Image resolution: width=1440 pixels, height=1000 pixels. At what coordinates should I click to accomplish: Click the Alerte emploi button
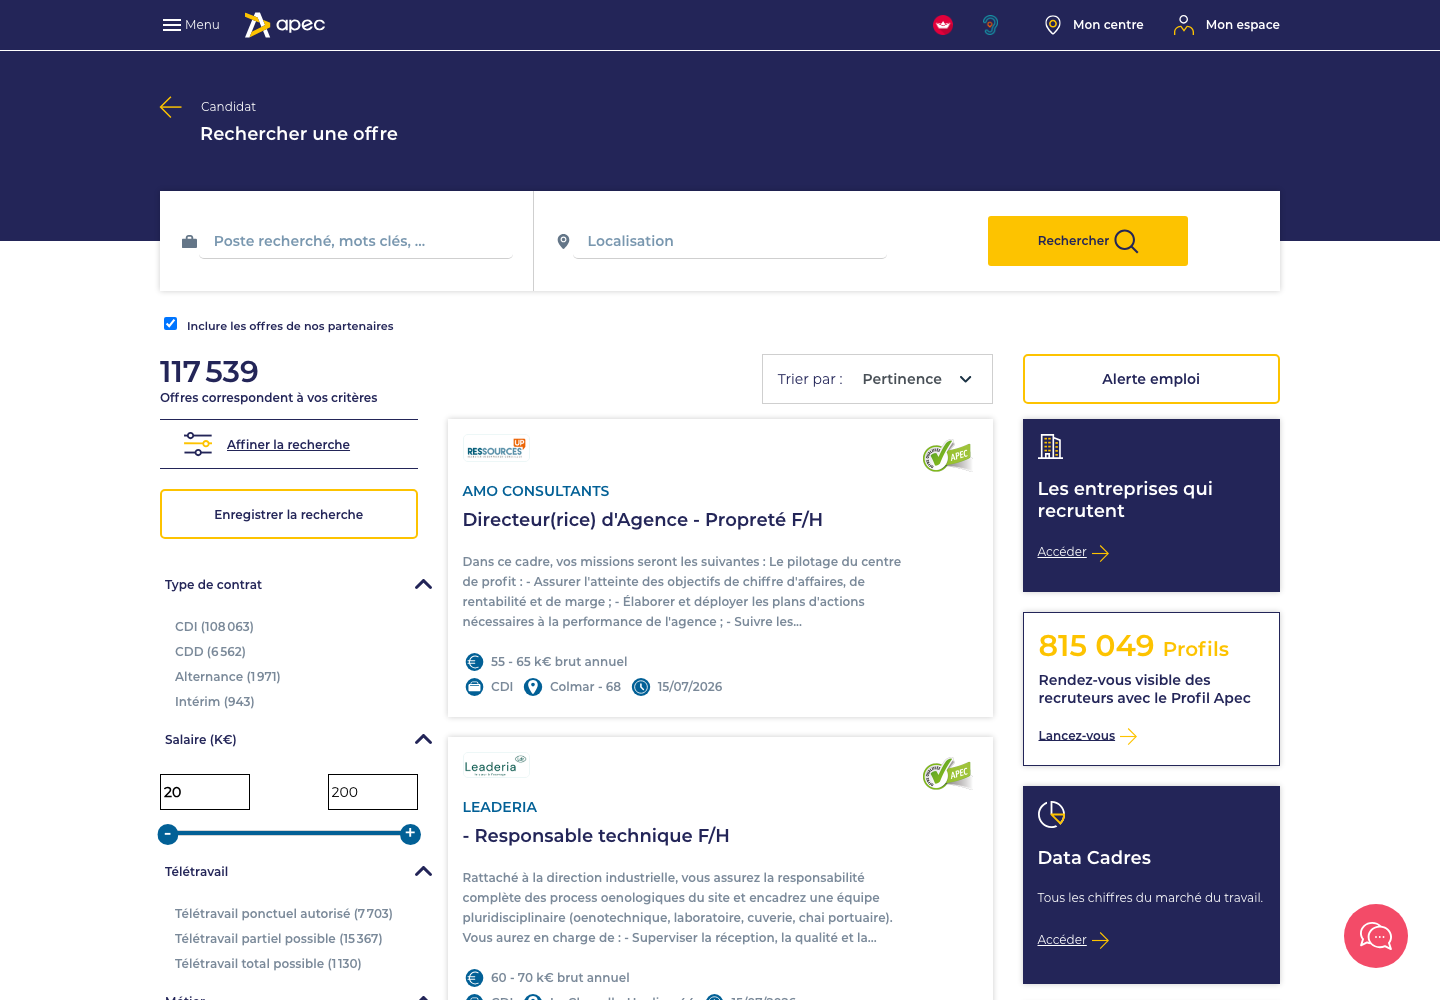[1151, 379]
